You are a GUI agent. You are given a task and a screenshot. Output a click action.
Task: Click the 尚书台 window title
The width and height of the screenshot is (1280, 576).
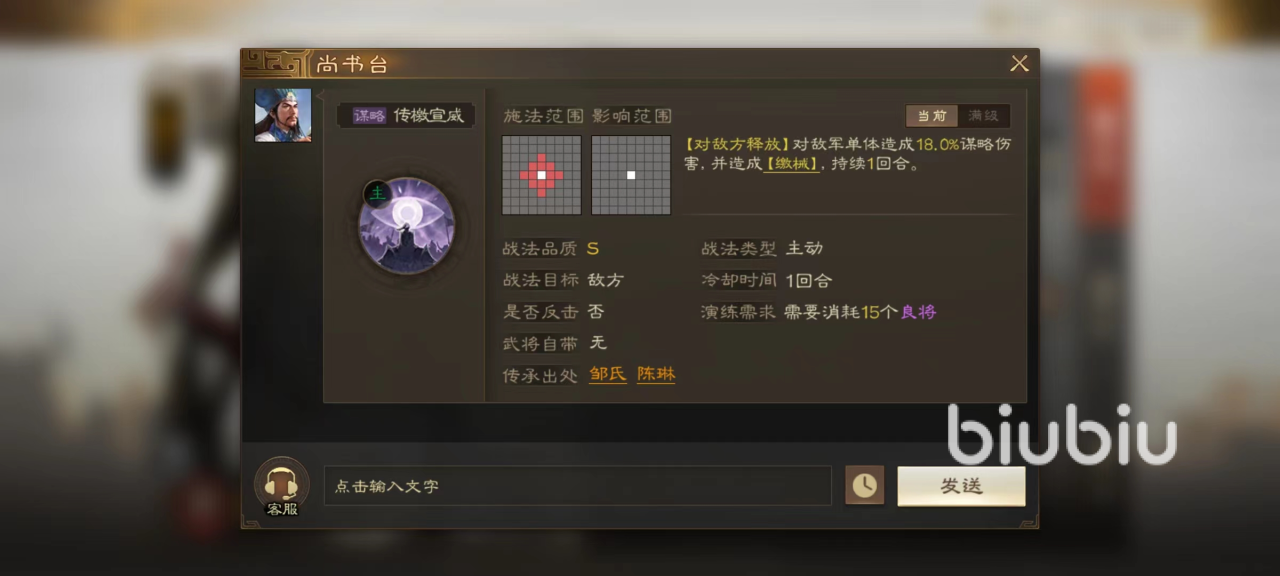click(x=352, y=65)
